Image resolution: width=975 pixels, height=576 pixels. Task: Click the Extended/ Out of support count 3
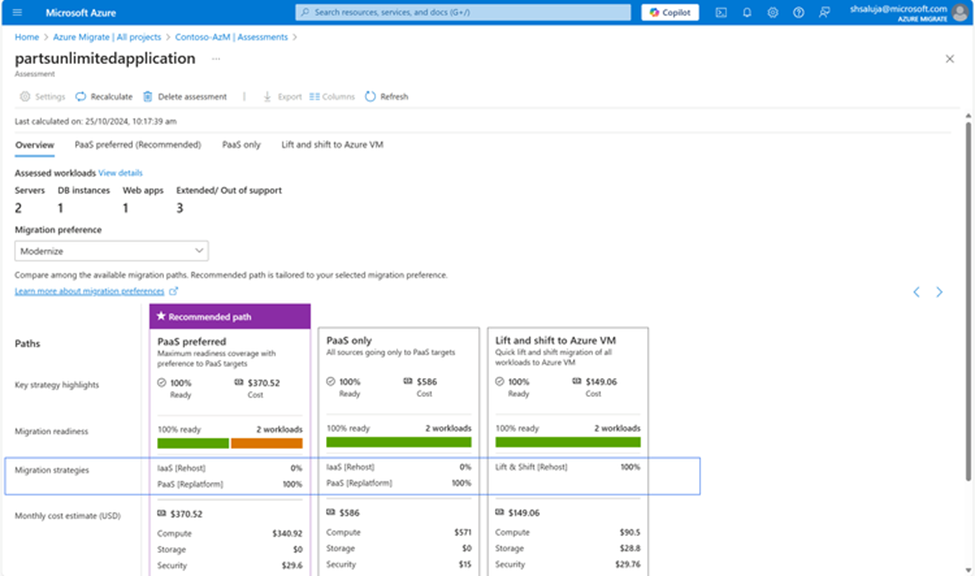tap(180, 208)
